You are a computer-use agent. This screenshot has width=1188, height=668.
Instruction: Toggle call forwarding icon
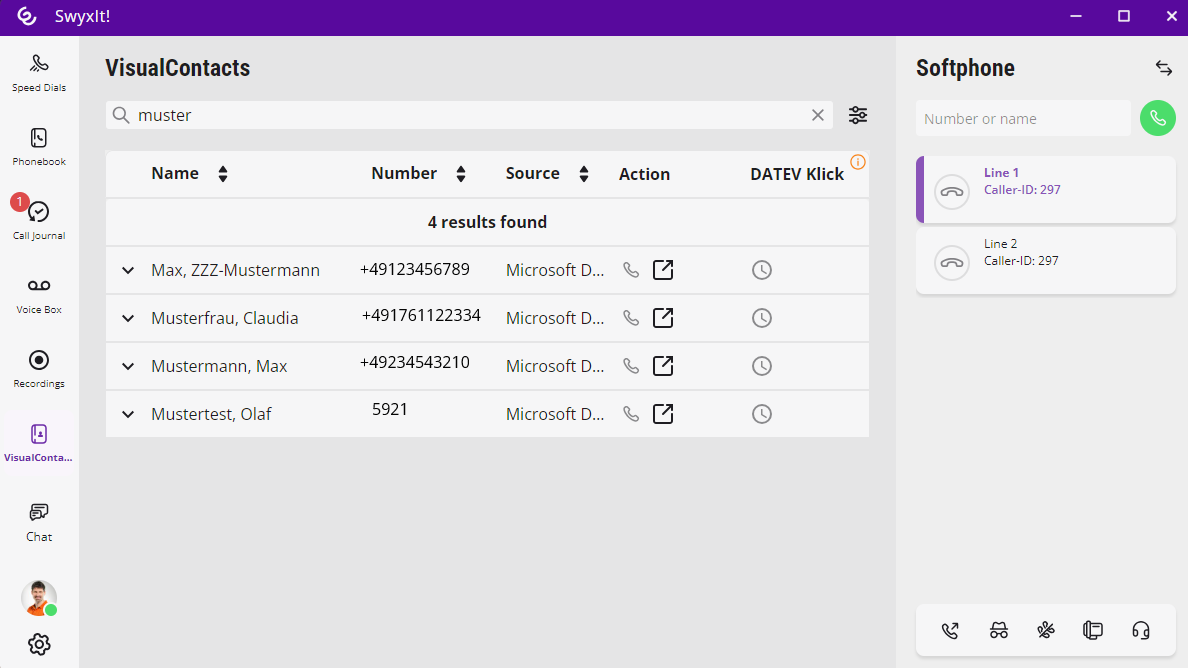pyautogui.click(x=950, y=630)
